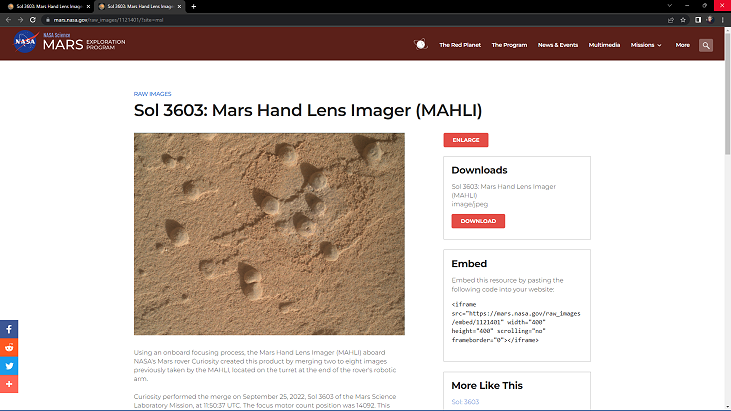731x411 pixels.
Task: Switch to the first browser tab
Action: pyautogui.click(x=48, y=7)
